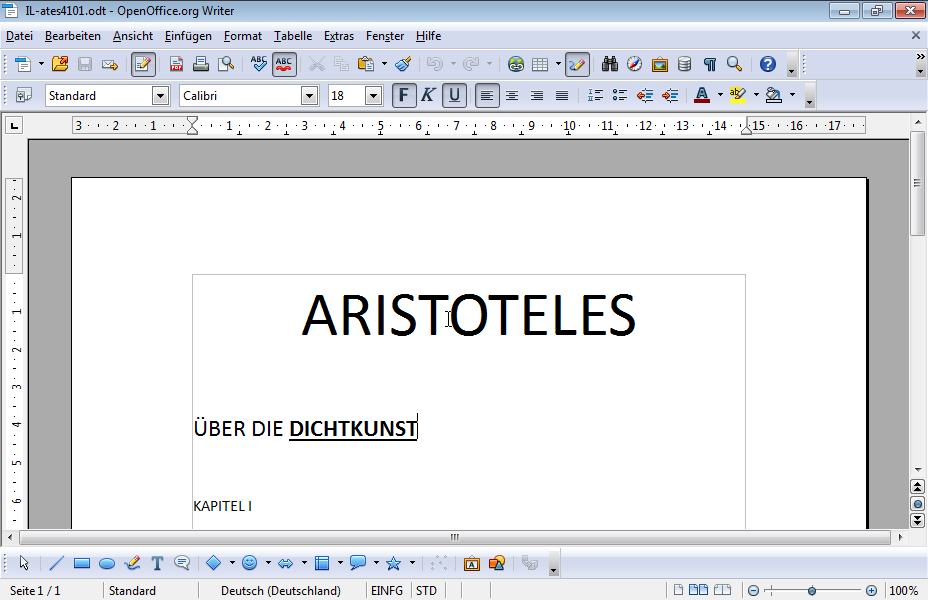The height and width of the screenshot is (600, 928).
Task: Open the Datei menu
Action: pyautogui.click(x=19, y=36)
